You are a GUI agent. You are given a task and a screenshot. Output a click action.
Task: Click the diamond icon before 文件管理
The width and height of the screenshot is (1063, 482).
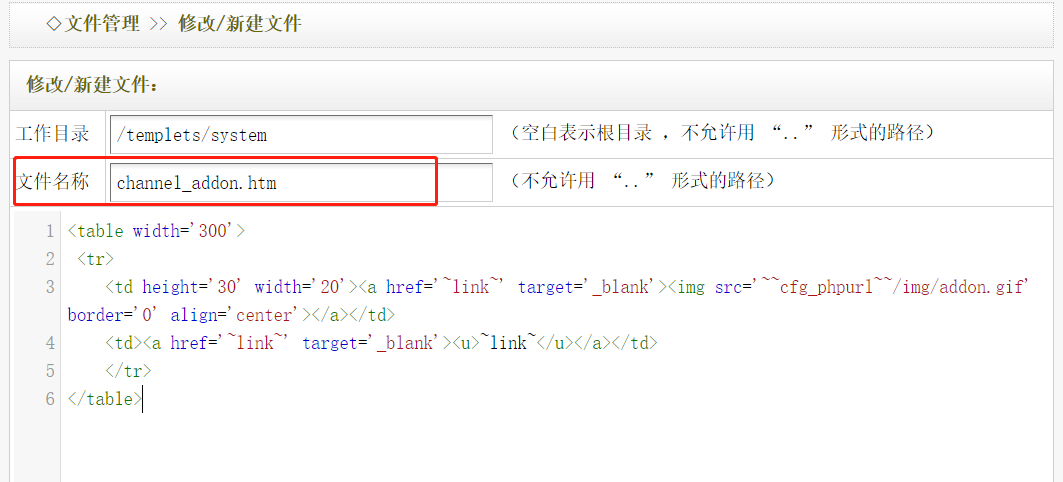pos(53,24)
